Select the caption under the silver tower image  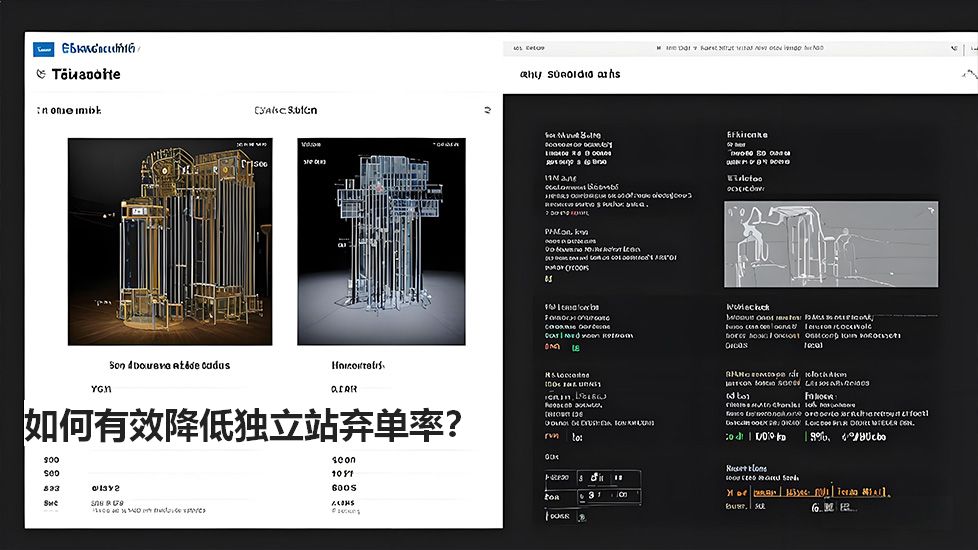(358, 365)
